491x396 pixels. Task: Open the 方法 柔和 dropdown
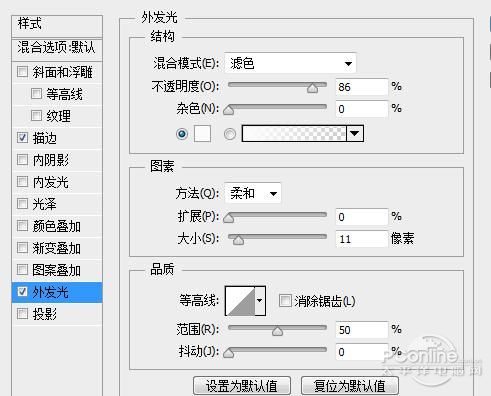pyautogui.click(x=253, y=193)
